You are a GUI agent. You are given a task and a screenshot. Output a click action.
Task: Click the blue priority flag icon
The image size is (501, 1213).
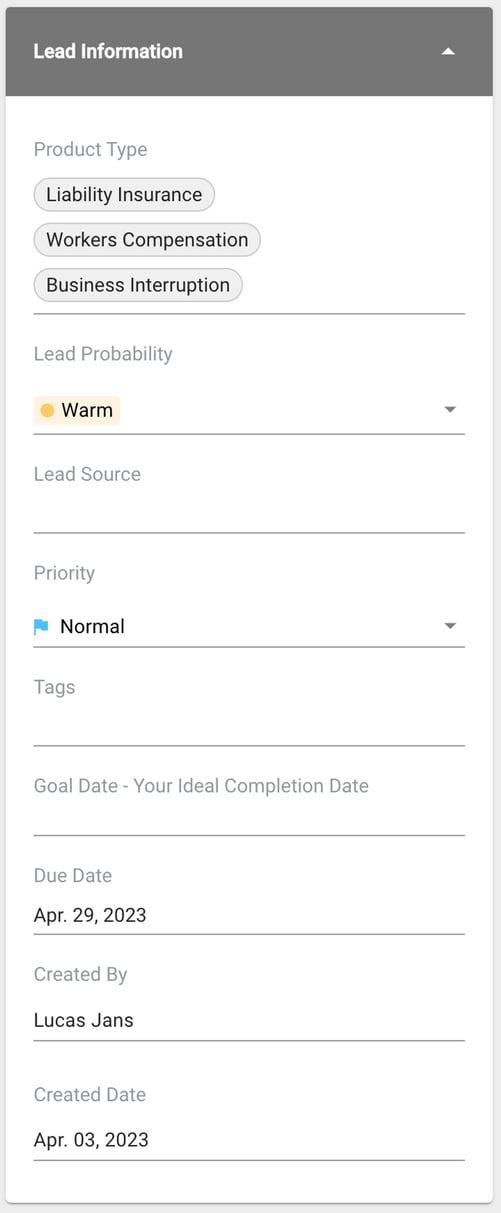(x=41, y=627)
